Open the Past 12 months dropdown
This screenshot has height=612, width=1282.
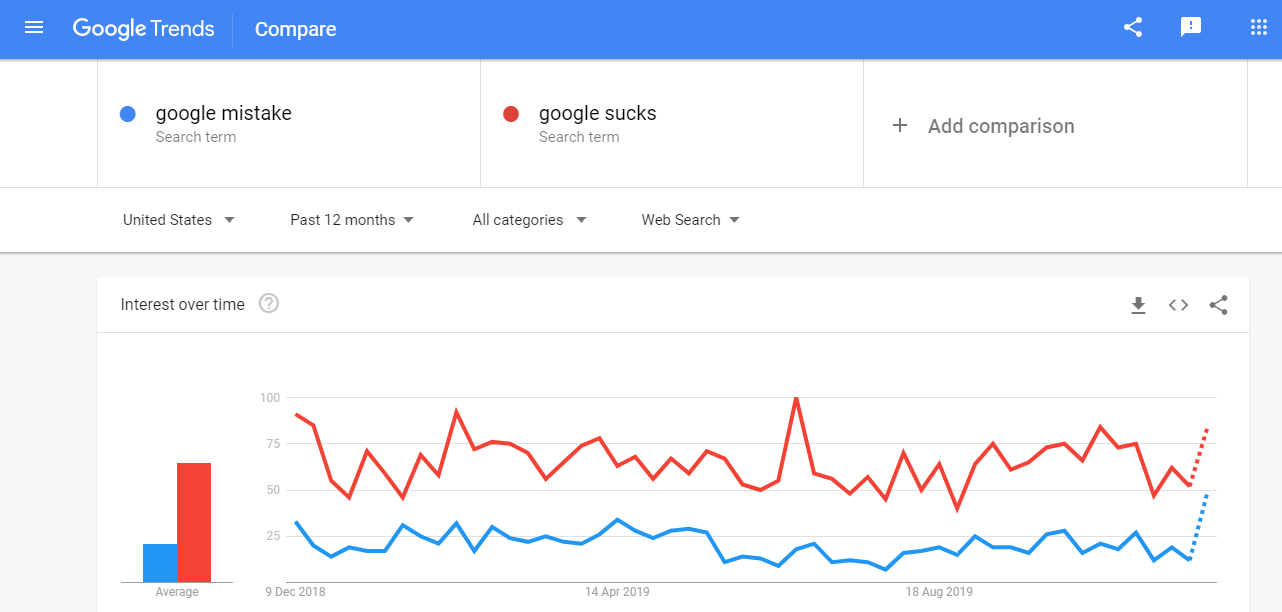point(352,220)
